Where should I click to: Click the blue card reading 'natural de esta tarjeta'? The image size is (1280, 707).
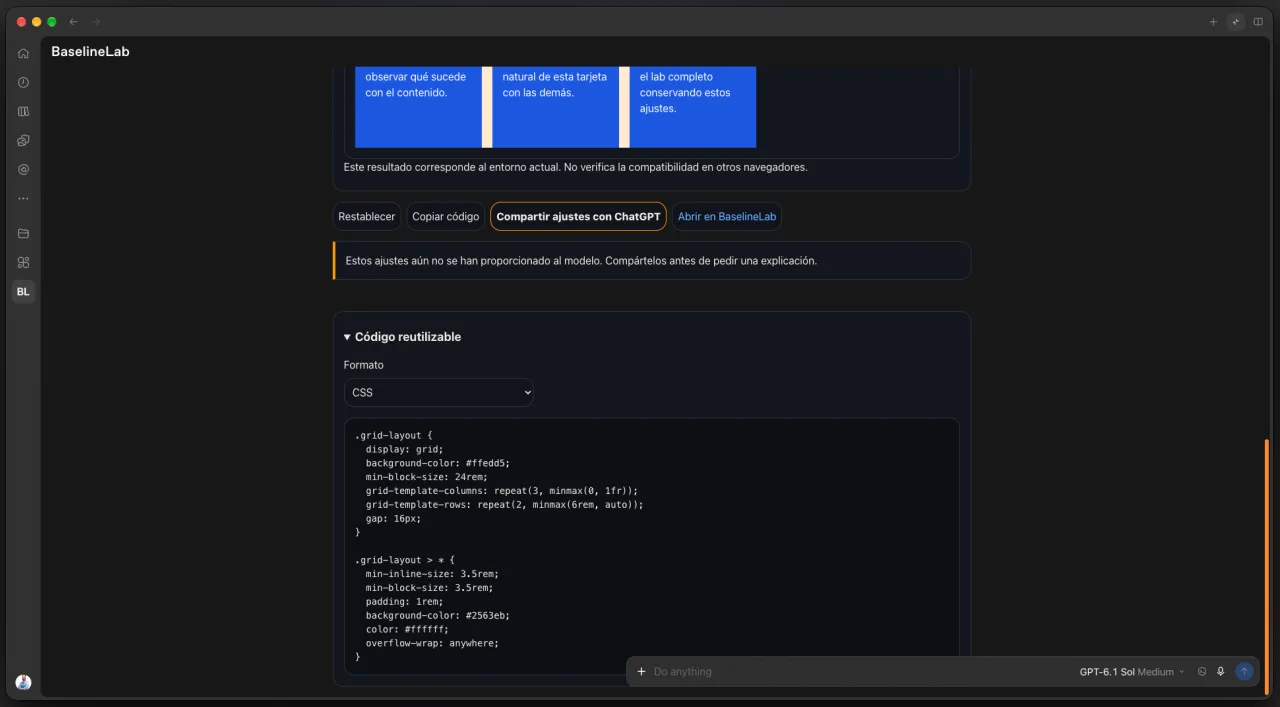click(x=556, y=107)
